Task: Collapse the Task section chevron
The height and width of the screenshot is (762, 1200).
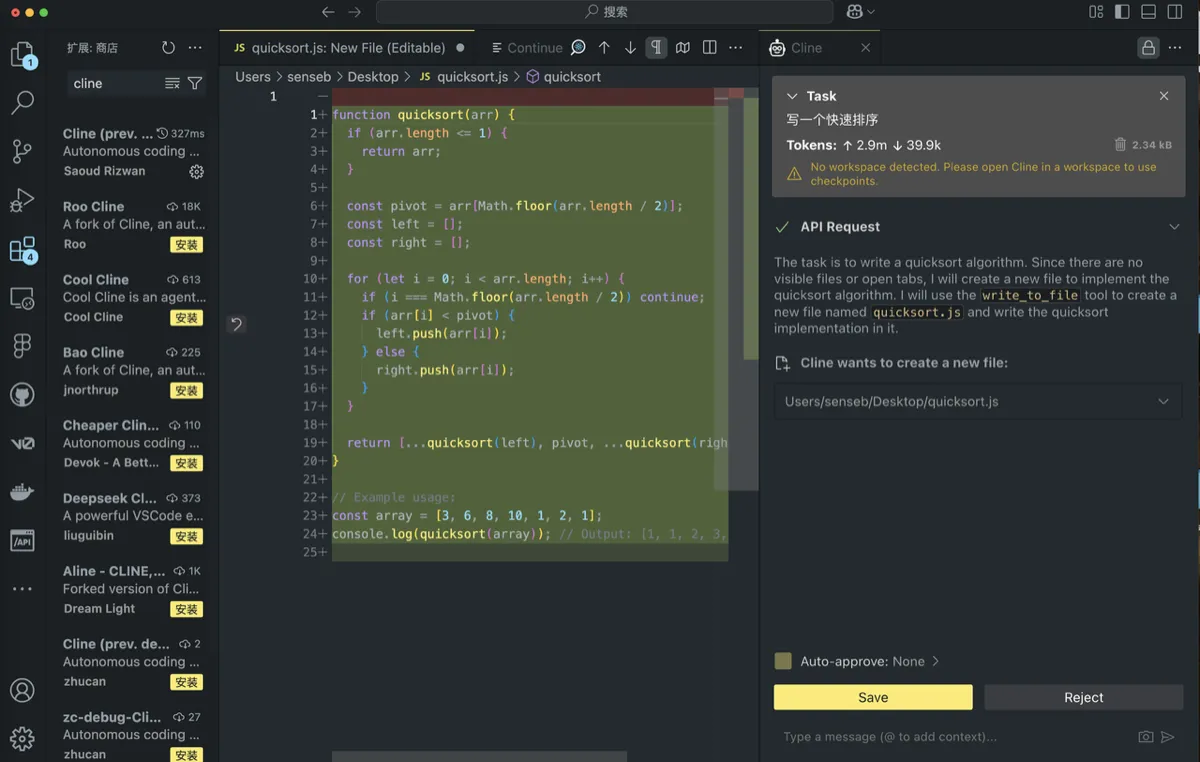Action: [x=792, y=96]
